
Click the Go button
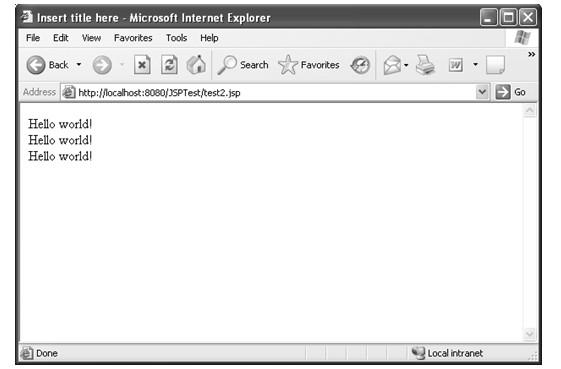click(511, 92)
